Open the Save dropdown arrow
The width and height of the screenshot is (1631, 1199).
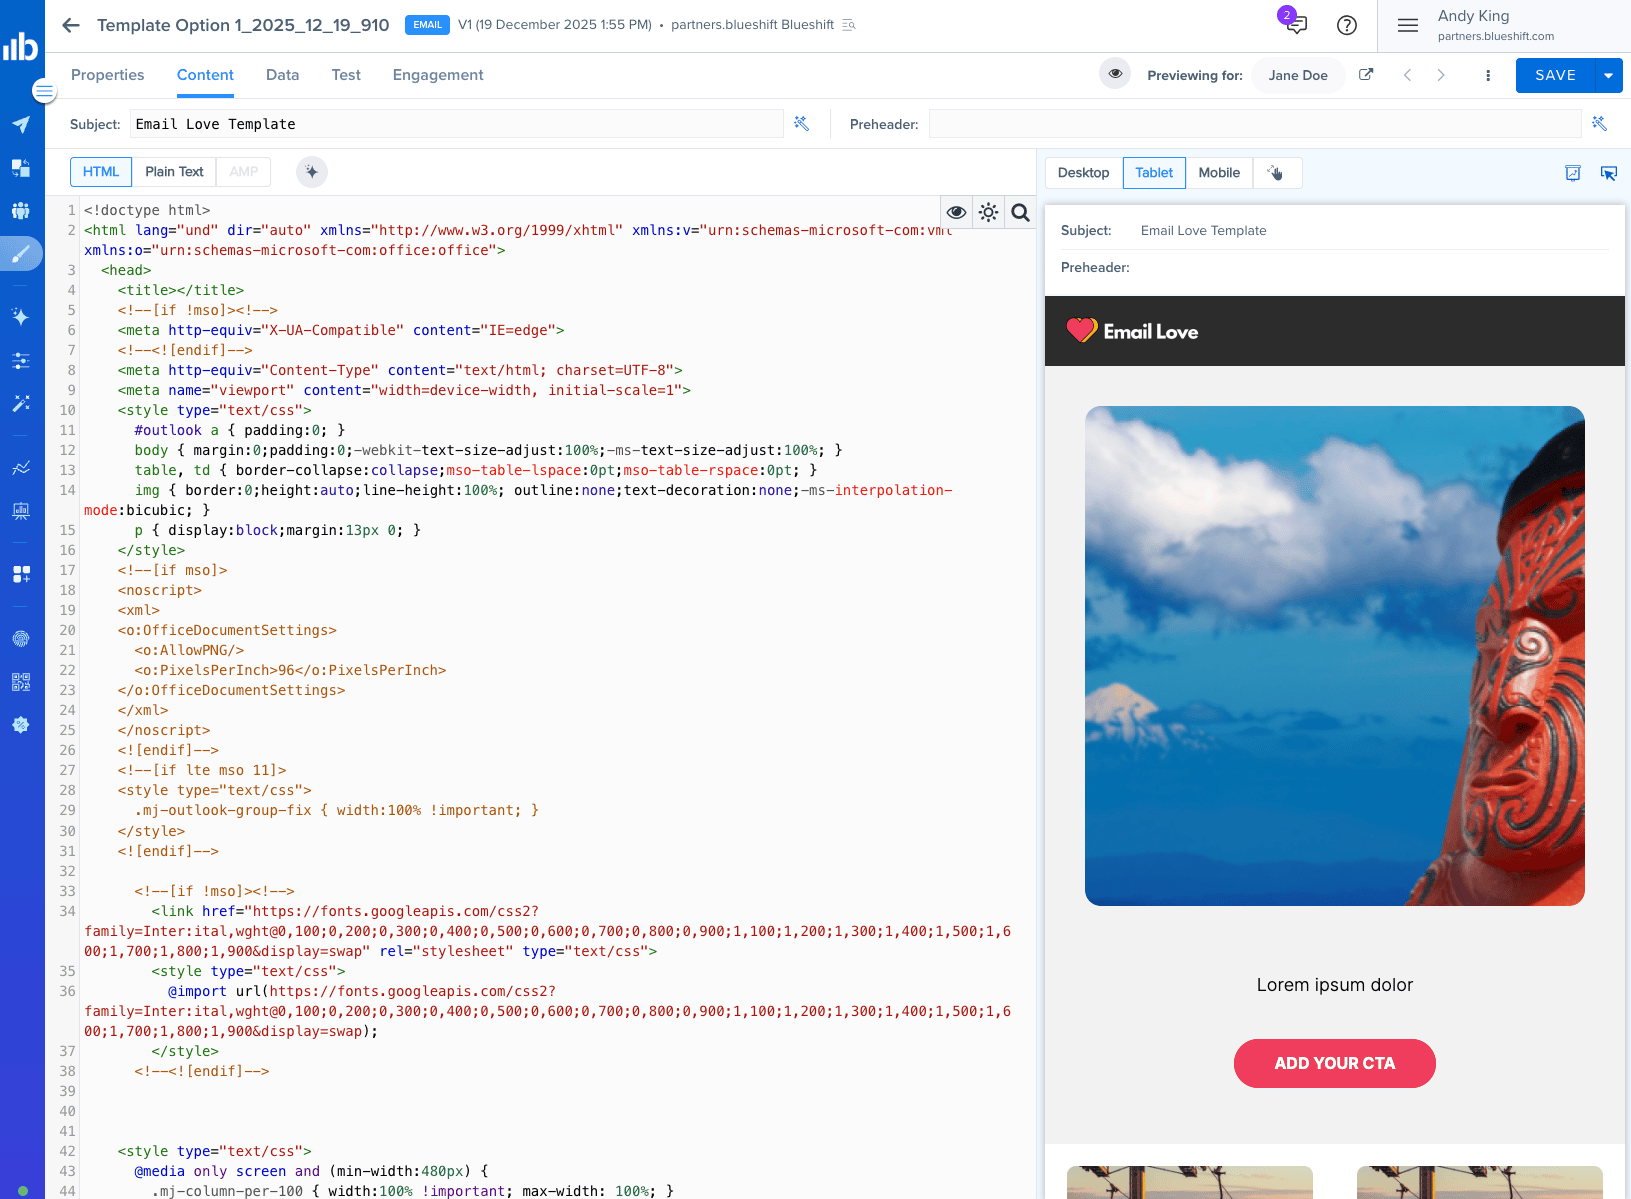point(1608,76)
